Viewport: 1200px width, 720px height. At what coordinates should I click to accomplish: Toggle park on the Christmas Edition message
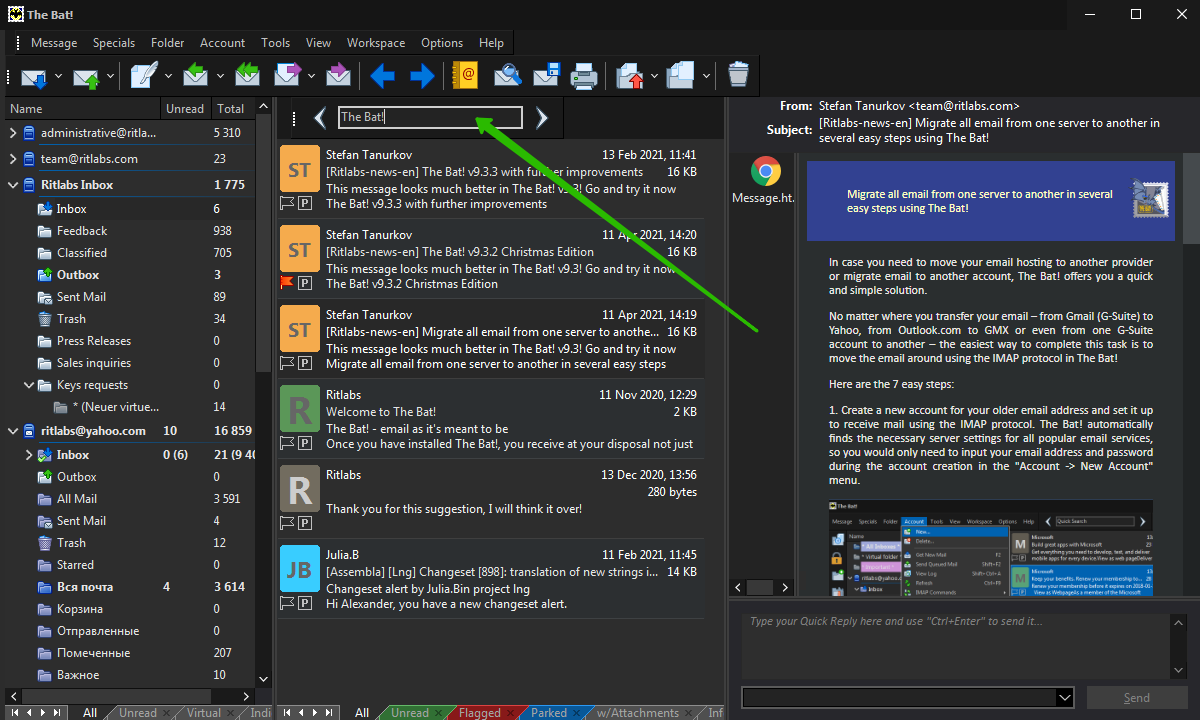[305, 283]
